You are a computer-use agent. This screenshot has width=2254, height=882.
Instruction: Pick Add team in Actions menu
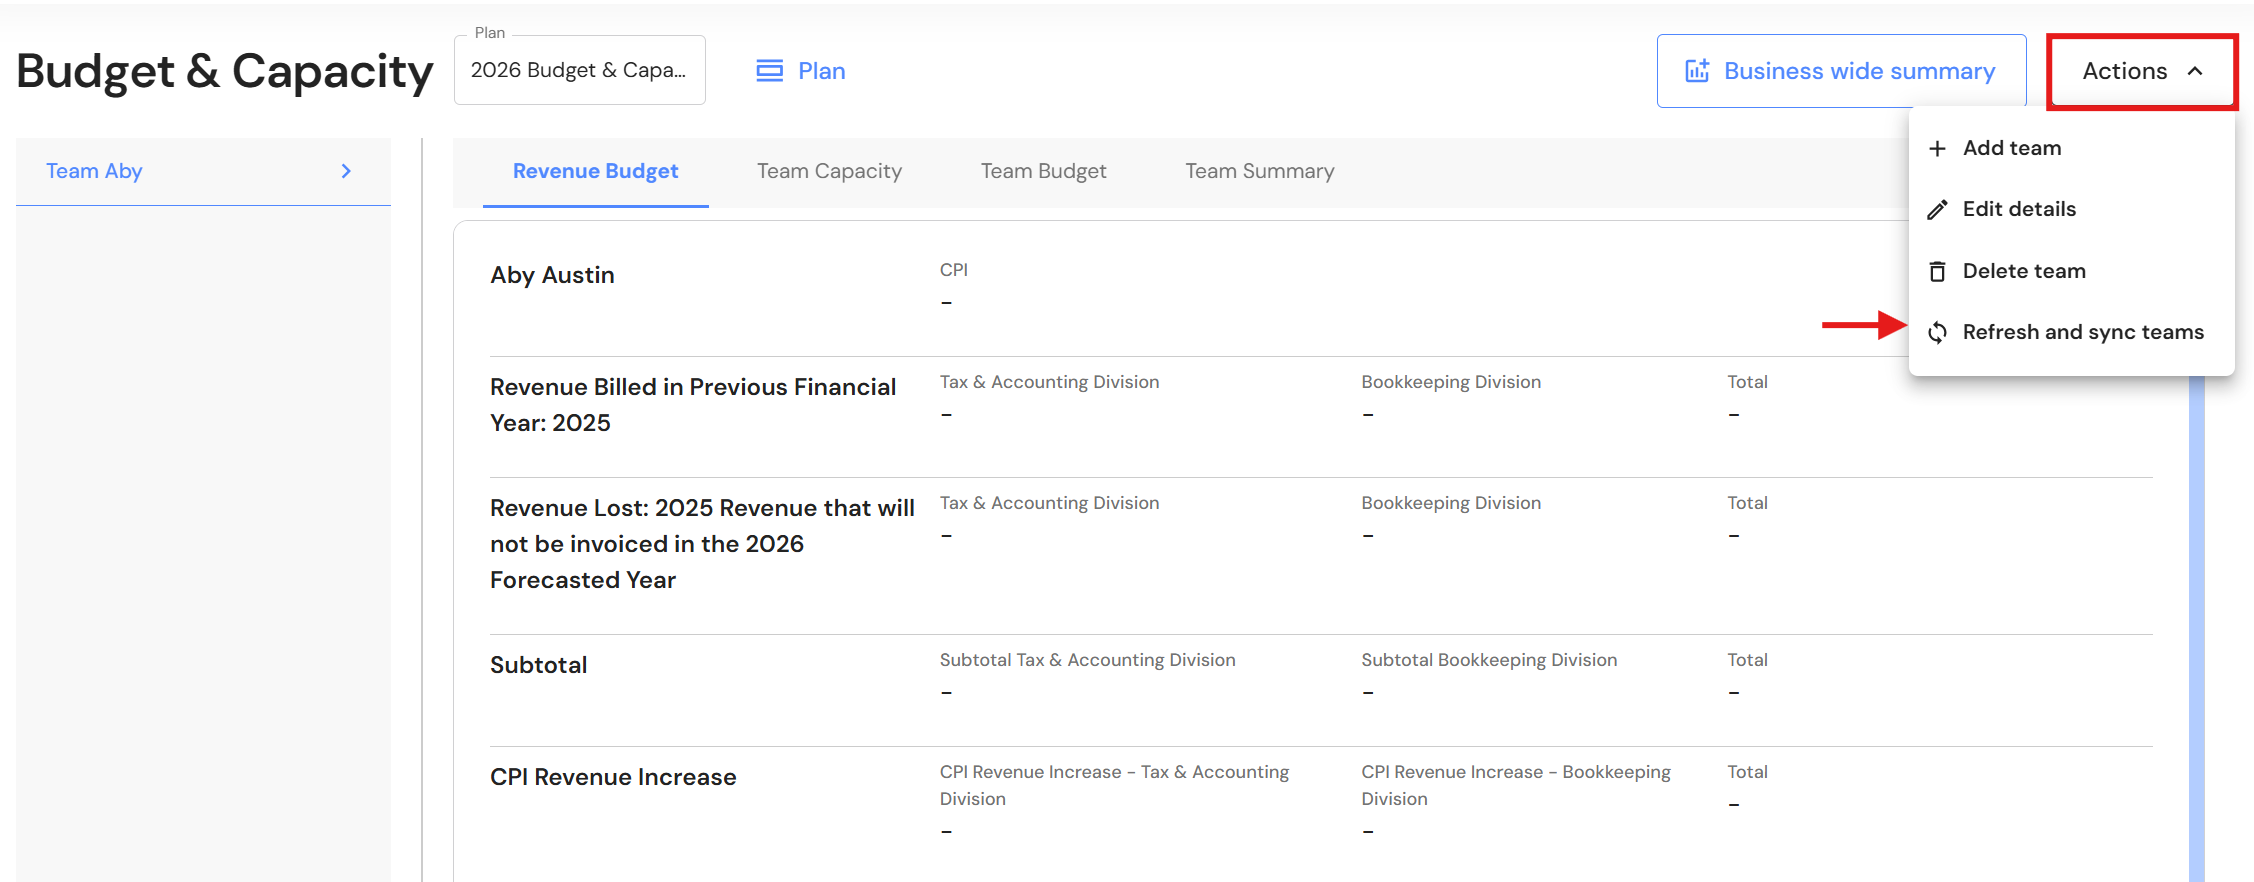click(x=2011, y=148)
